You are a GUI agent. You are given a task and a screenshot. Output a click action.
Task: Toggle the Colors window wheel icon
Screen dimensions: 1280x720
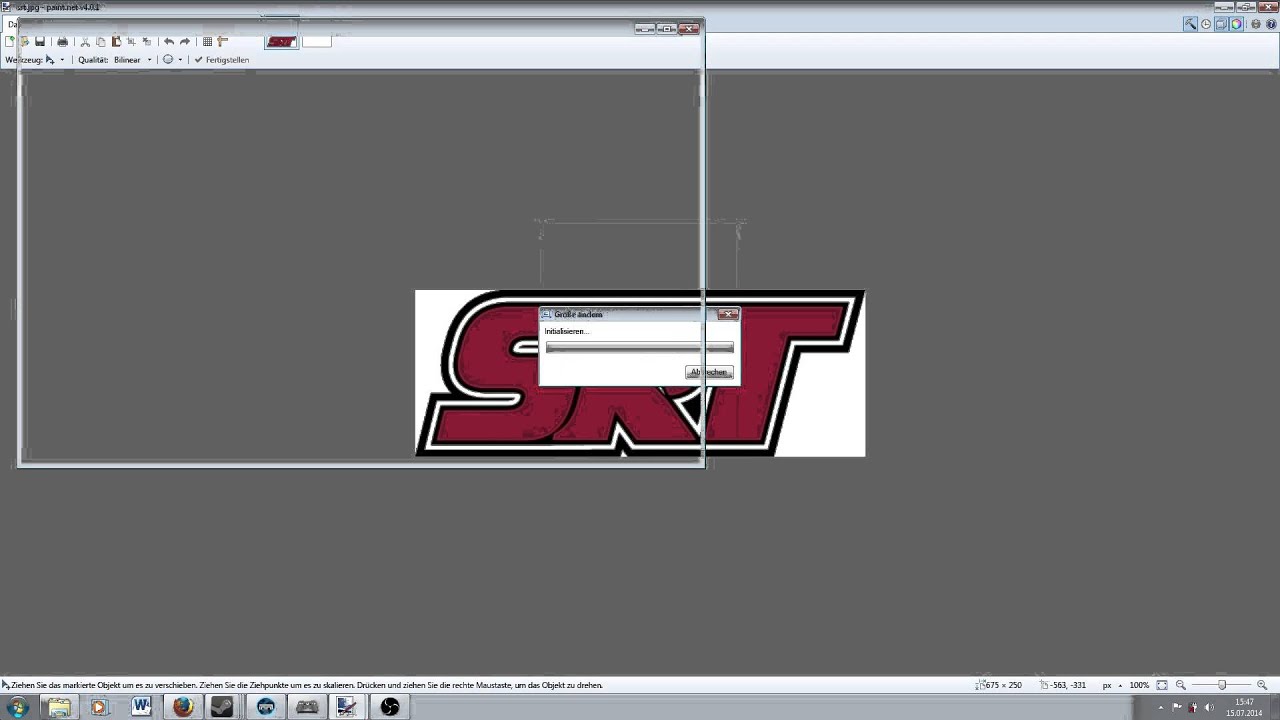1236,24
